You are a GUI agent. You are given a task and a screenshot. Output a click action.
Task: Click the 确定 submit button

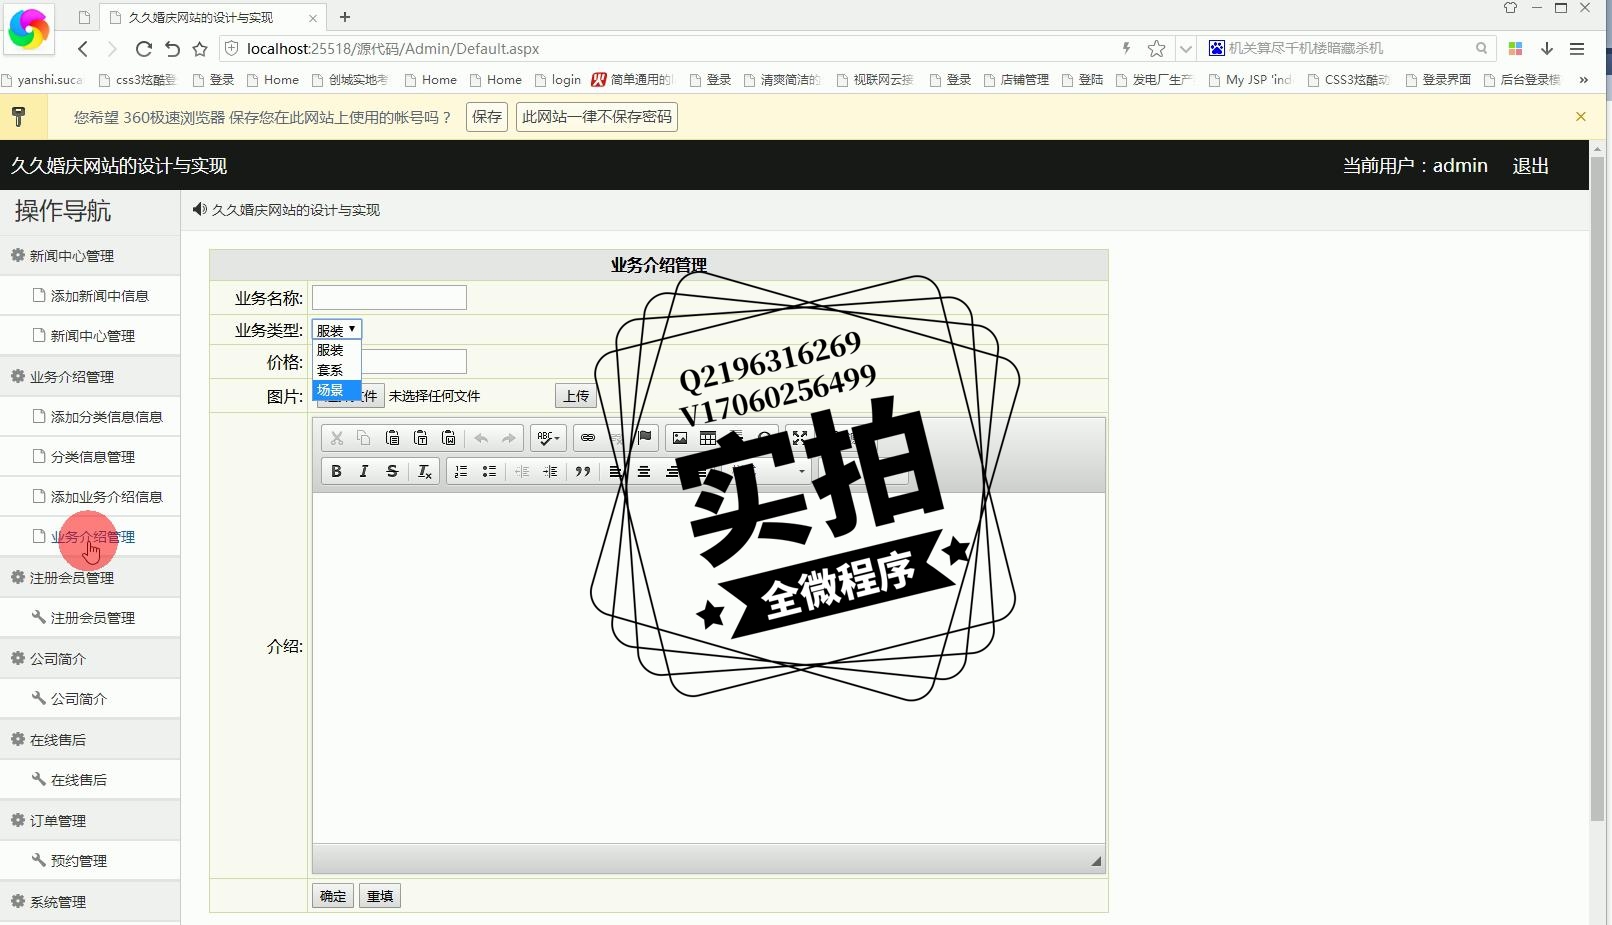click(333, 896)
